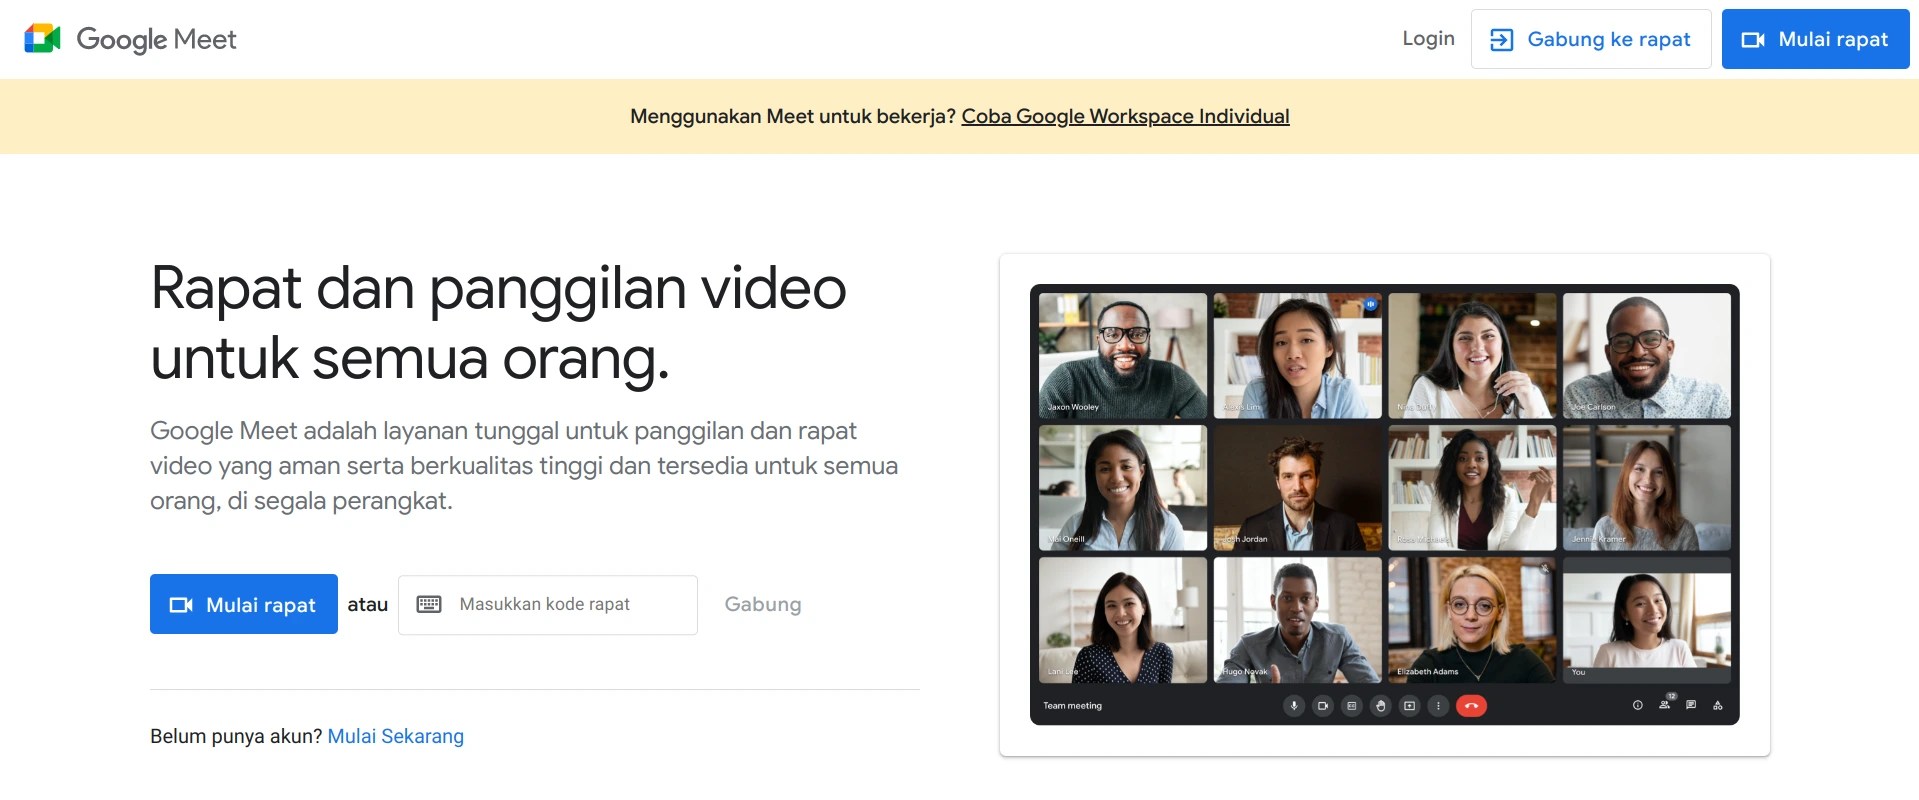Screen dimensions: 1919x800
Task: Click the red hang-up icon in the preview
Action: (x=1471, y=706)
